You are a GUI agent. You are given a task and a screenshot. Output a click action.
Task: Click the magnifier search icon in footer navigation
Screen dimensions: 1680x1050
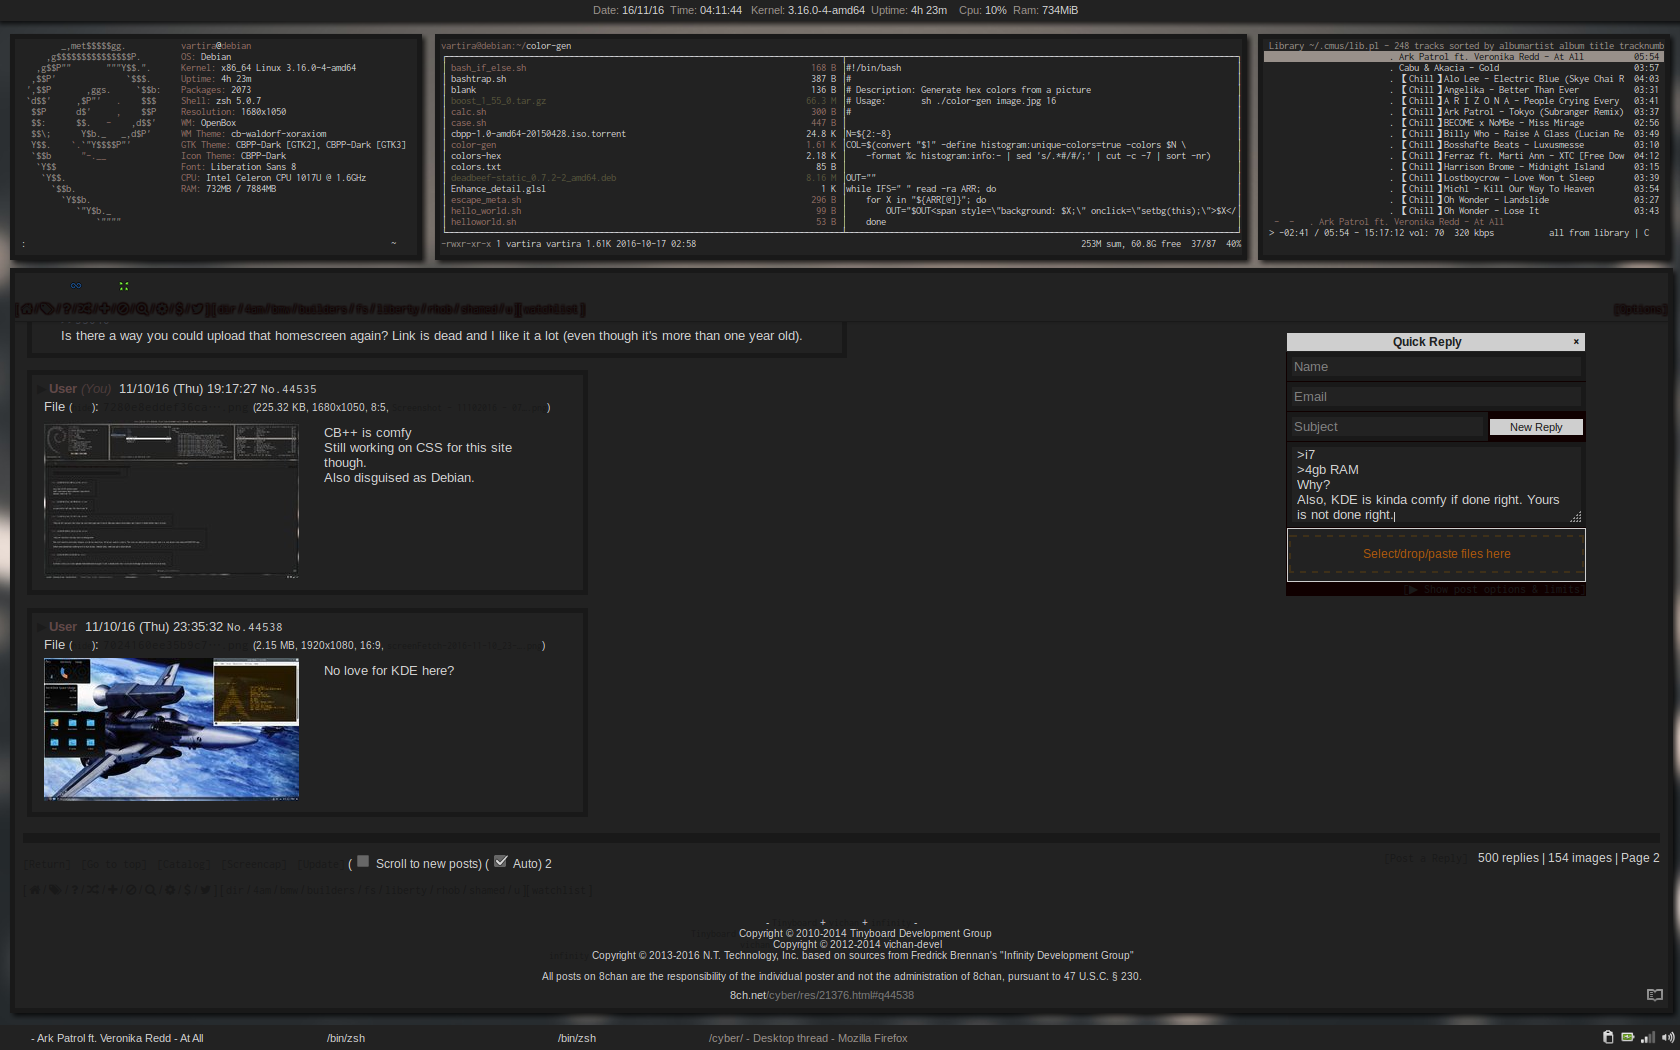coord(150,889)
